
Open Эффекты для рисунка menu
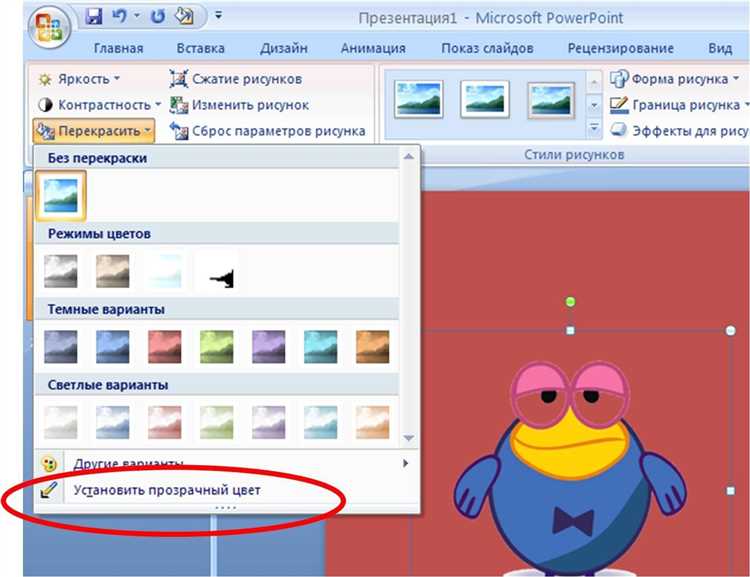[x=679, y=131]
